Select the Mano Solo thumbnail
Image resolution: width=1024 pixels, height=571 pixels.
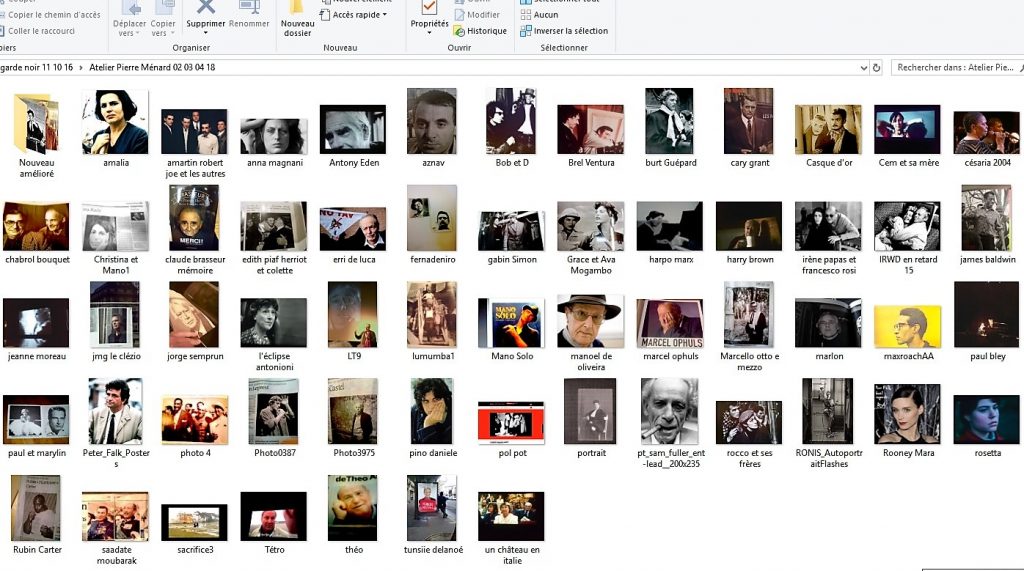pos(511,324)
